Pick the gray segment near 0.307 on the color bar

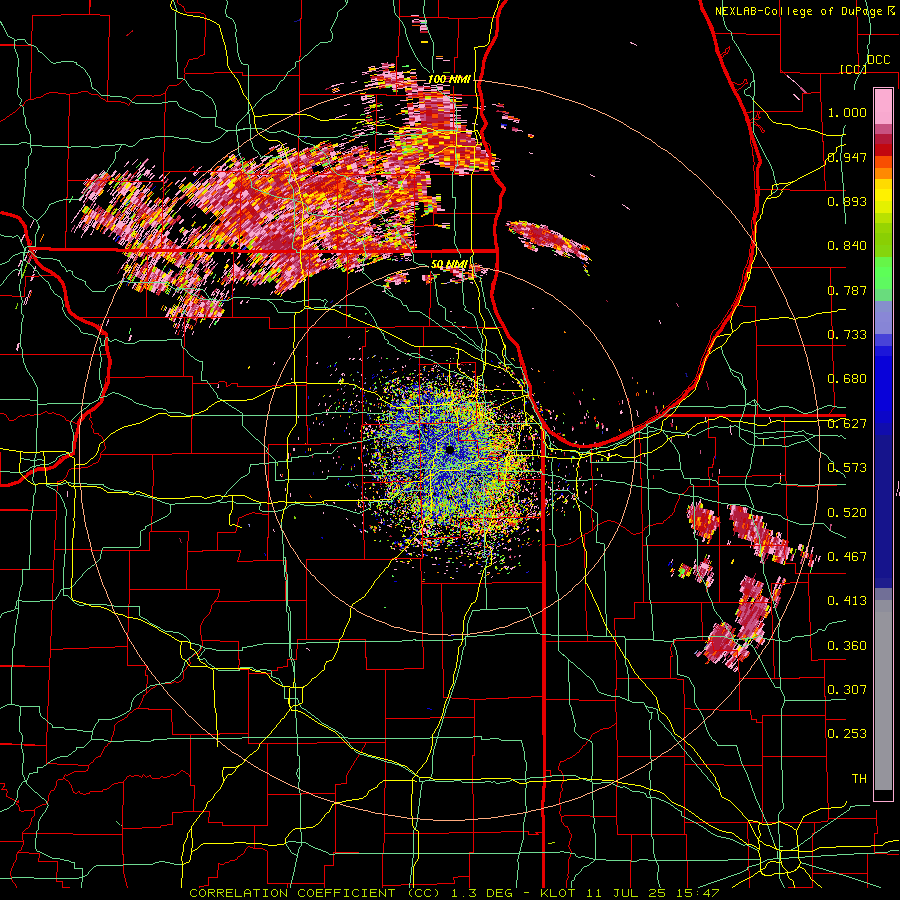point(883,695)
